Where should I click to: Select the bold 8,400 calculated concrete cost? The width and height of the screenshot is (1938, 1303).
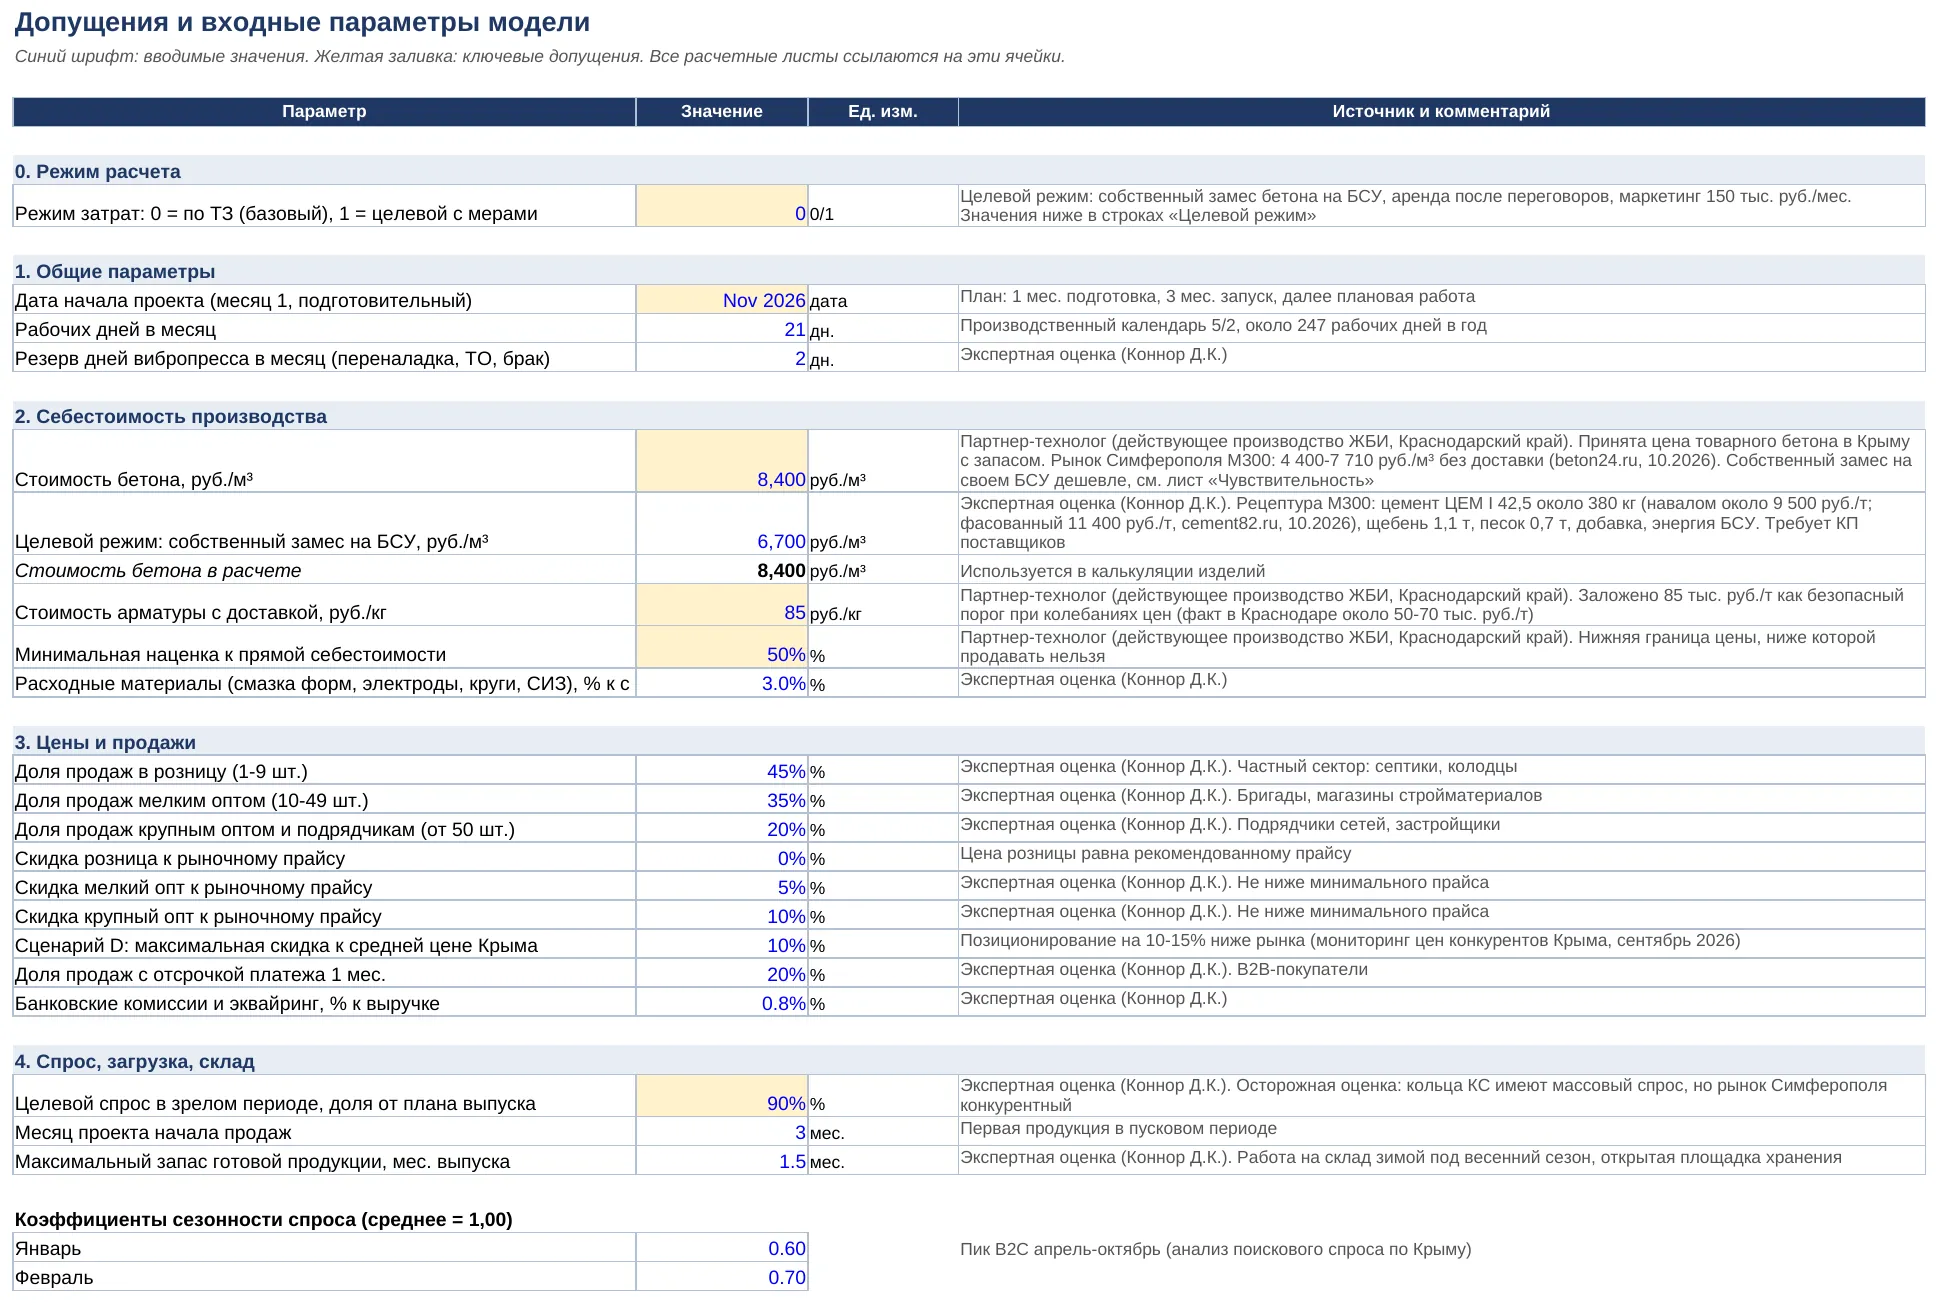(x=721, y=570)
